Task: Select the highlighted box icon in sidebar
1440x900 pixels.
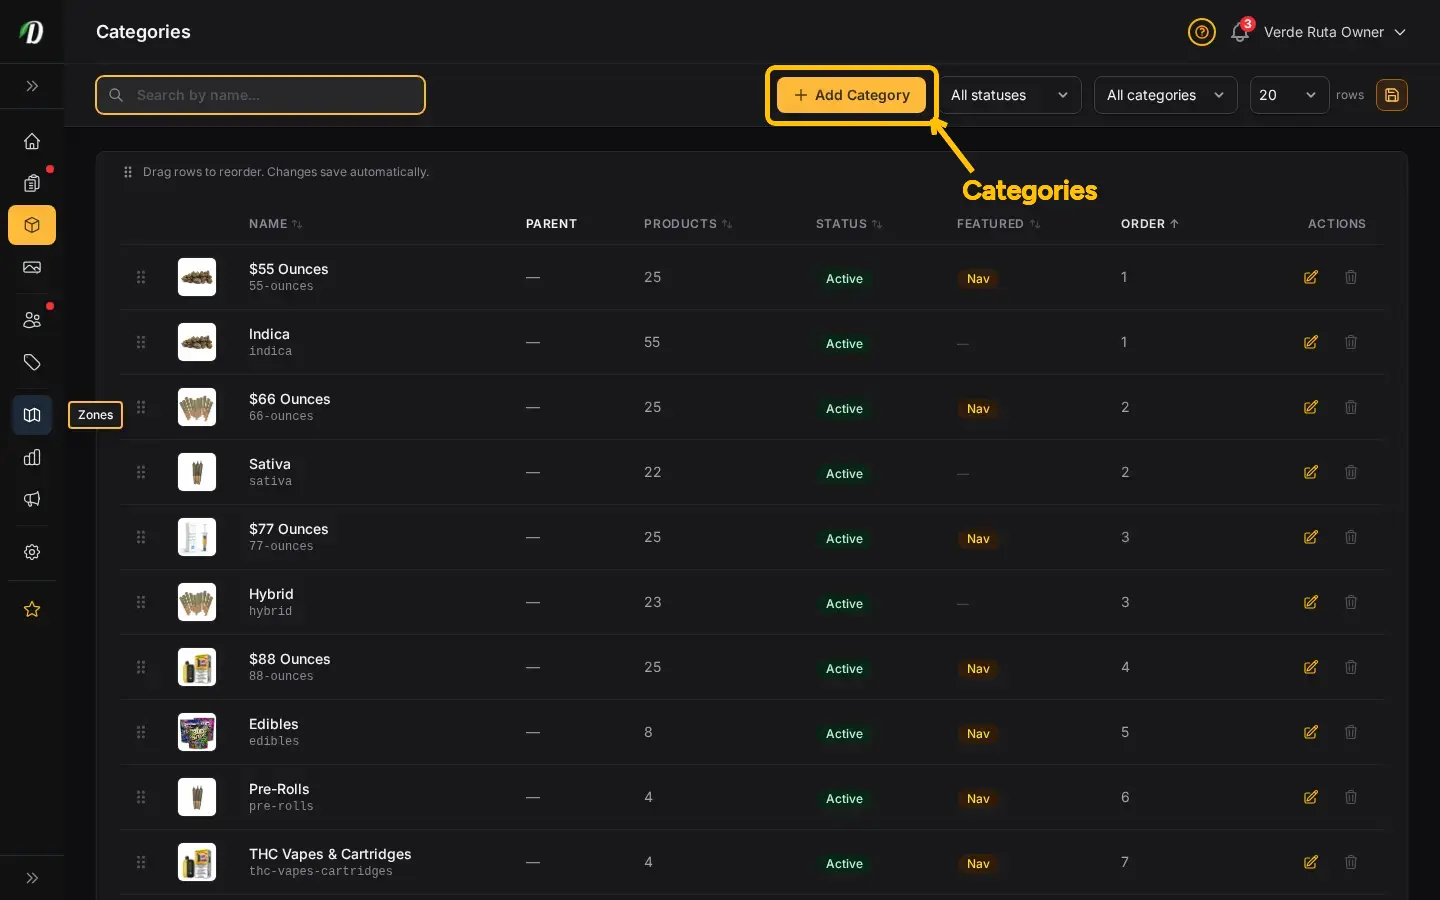Action: pyautogui.click(x=32, y=225)
